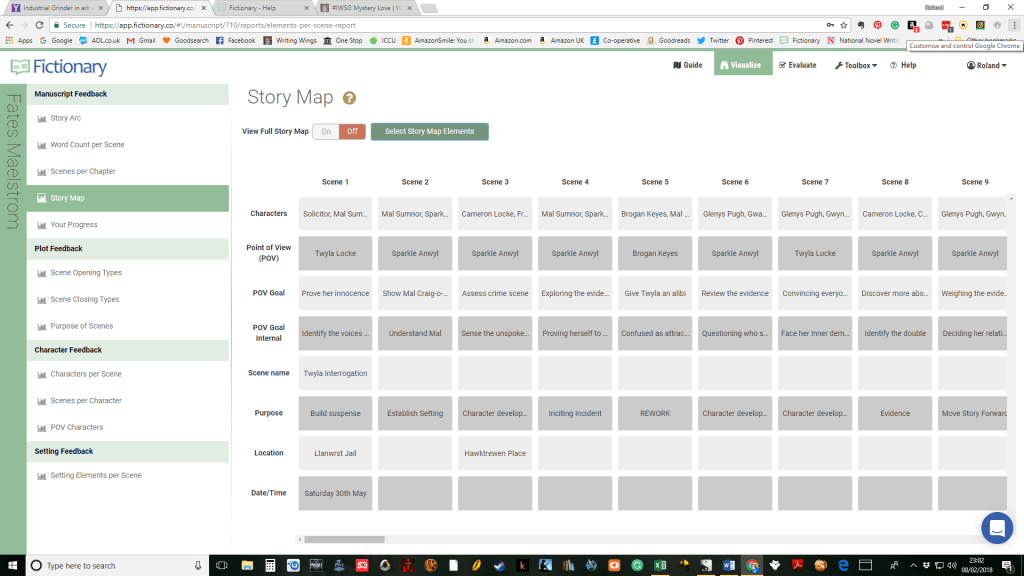
Task: Click Scenes per Chapter chart icon
Action: pyautogui.click(x=42, y=172)
